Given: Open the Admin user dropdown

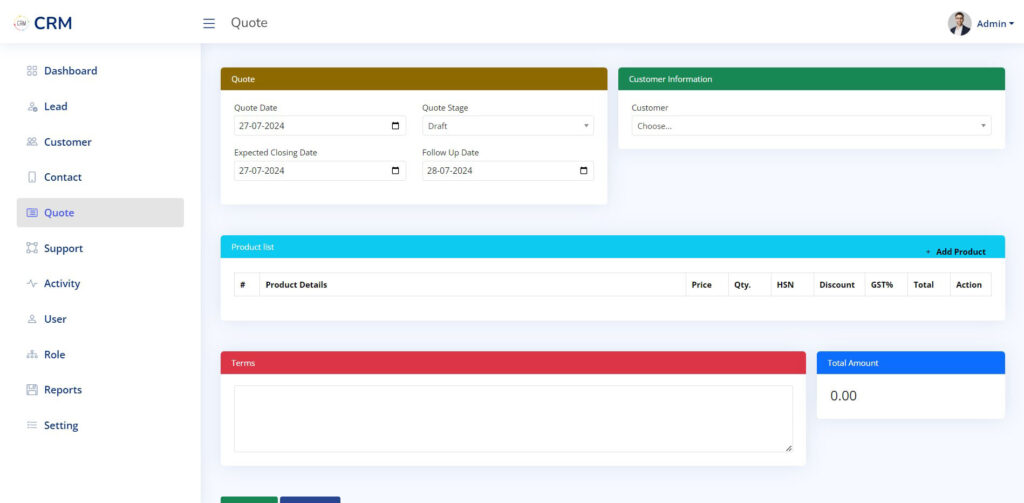Looking at the screenshot, I should point(995,24).
